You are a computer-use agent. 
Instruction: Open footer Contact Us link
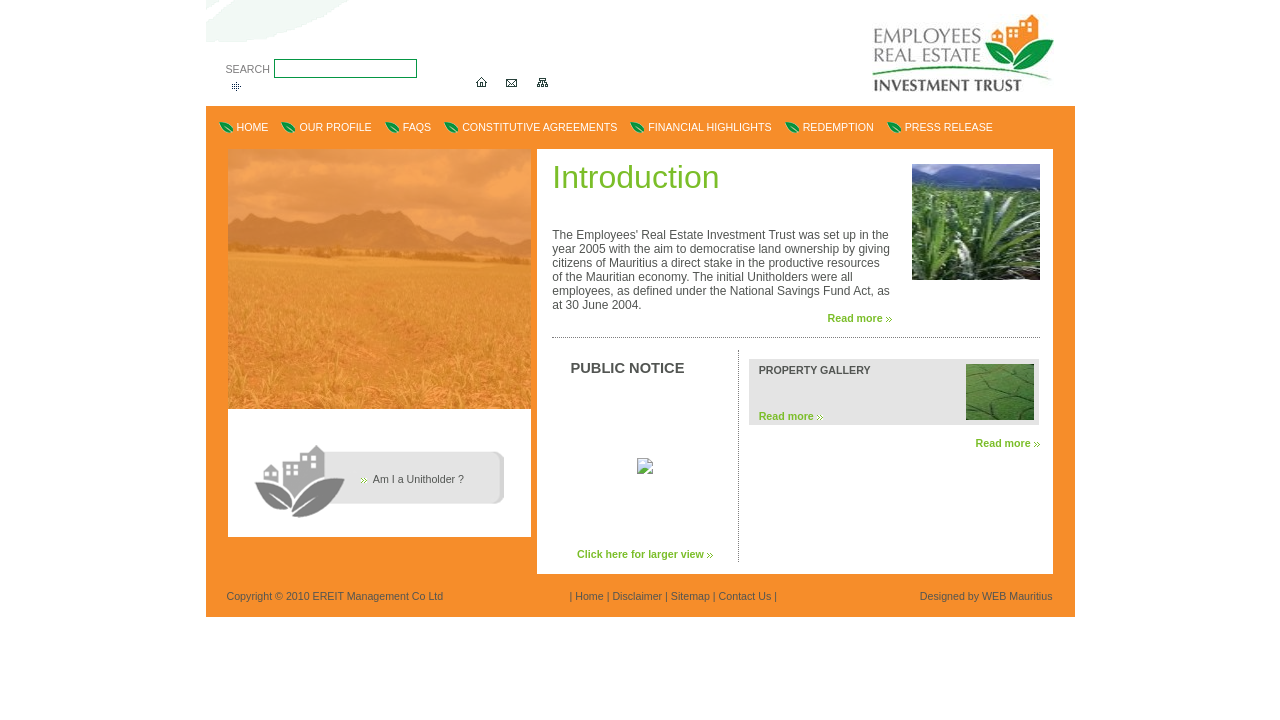tap(745, 596)
